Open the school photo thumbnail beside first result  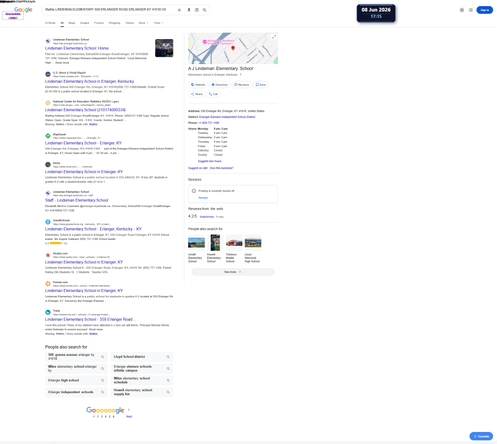click(x=164, y=48)
